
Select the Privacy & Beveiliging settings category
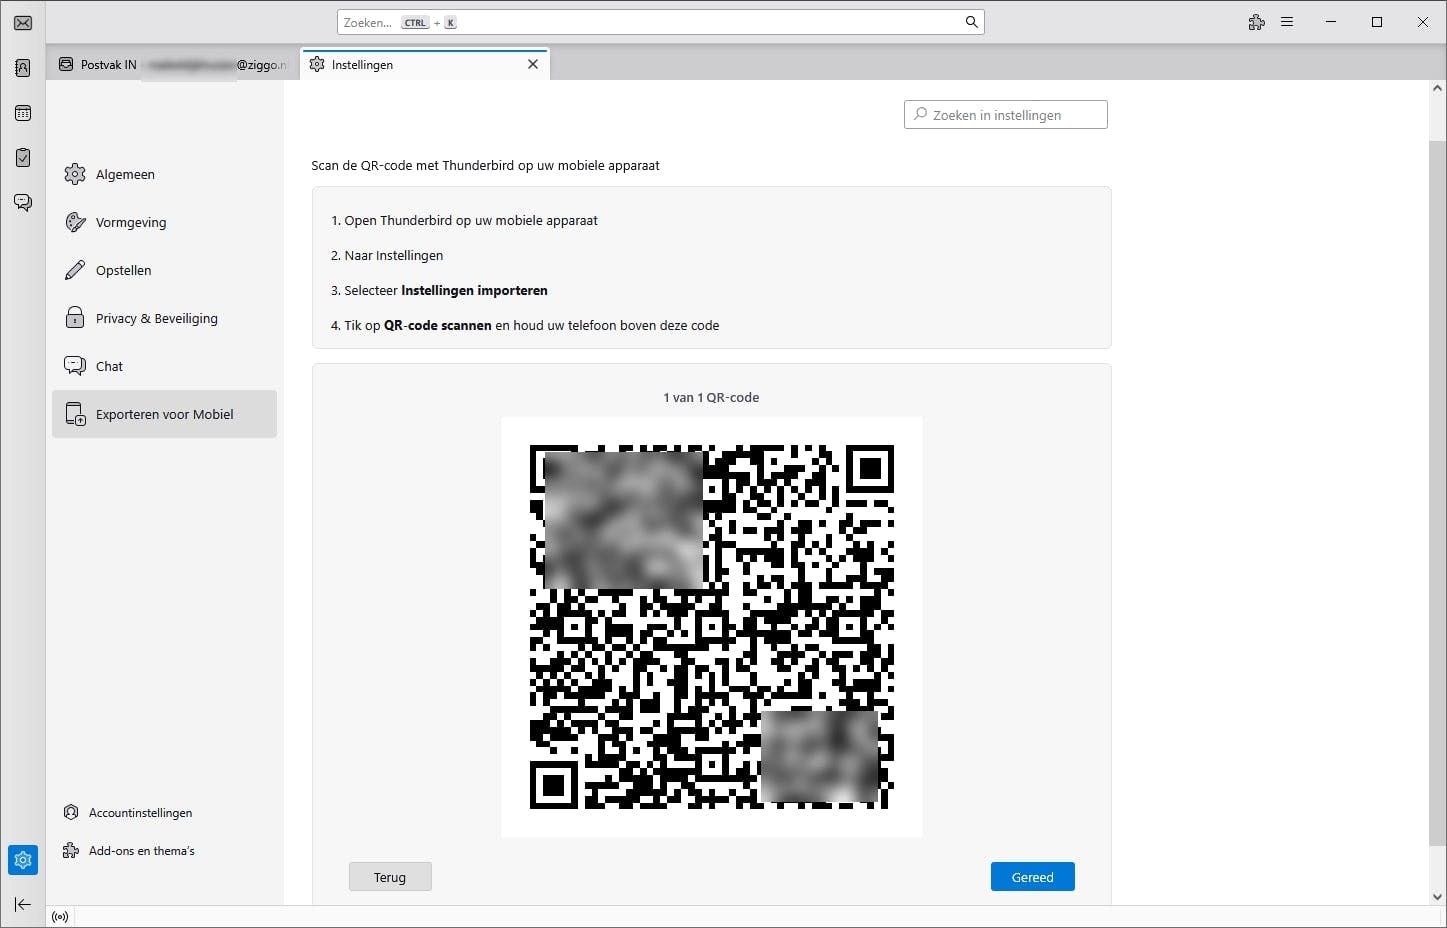(x=157, y=318)
